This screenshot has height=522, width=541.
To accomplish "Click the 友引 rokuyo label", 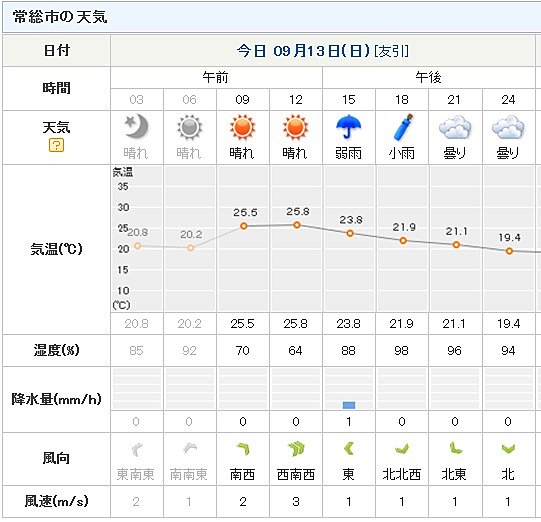I will click(x=392, y=51).
